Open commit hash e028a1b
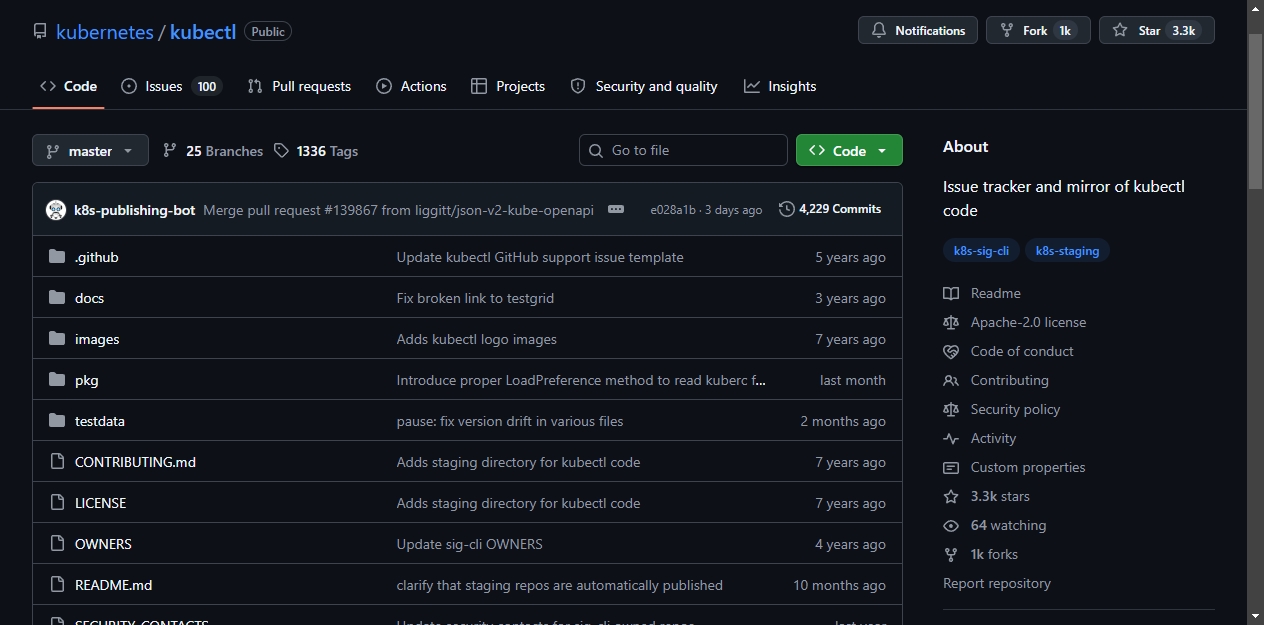The height and width of the screenshot is (625, 1264). coord(672,210)
